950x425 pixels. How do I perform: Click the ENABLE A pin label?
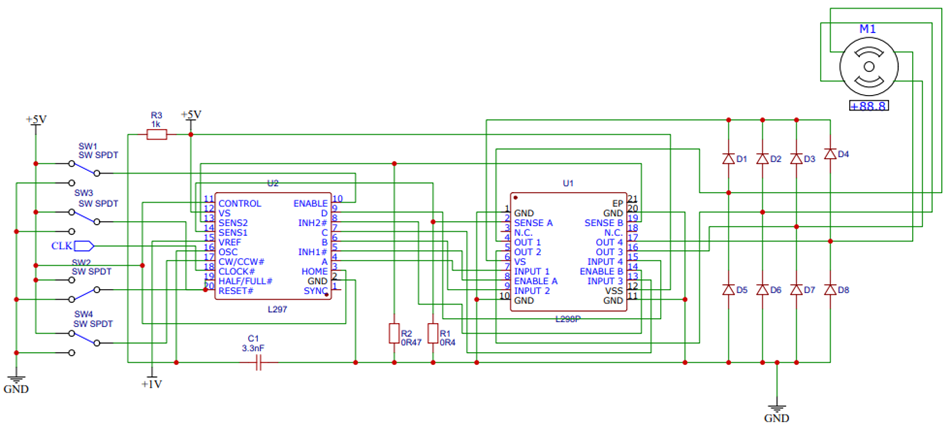[536, 281]
